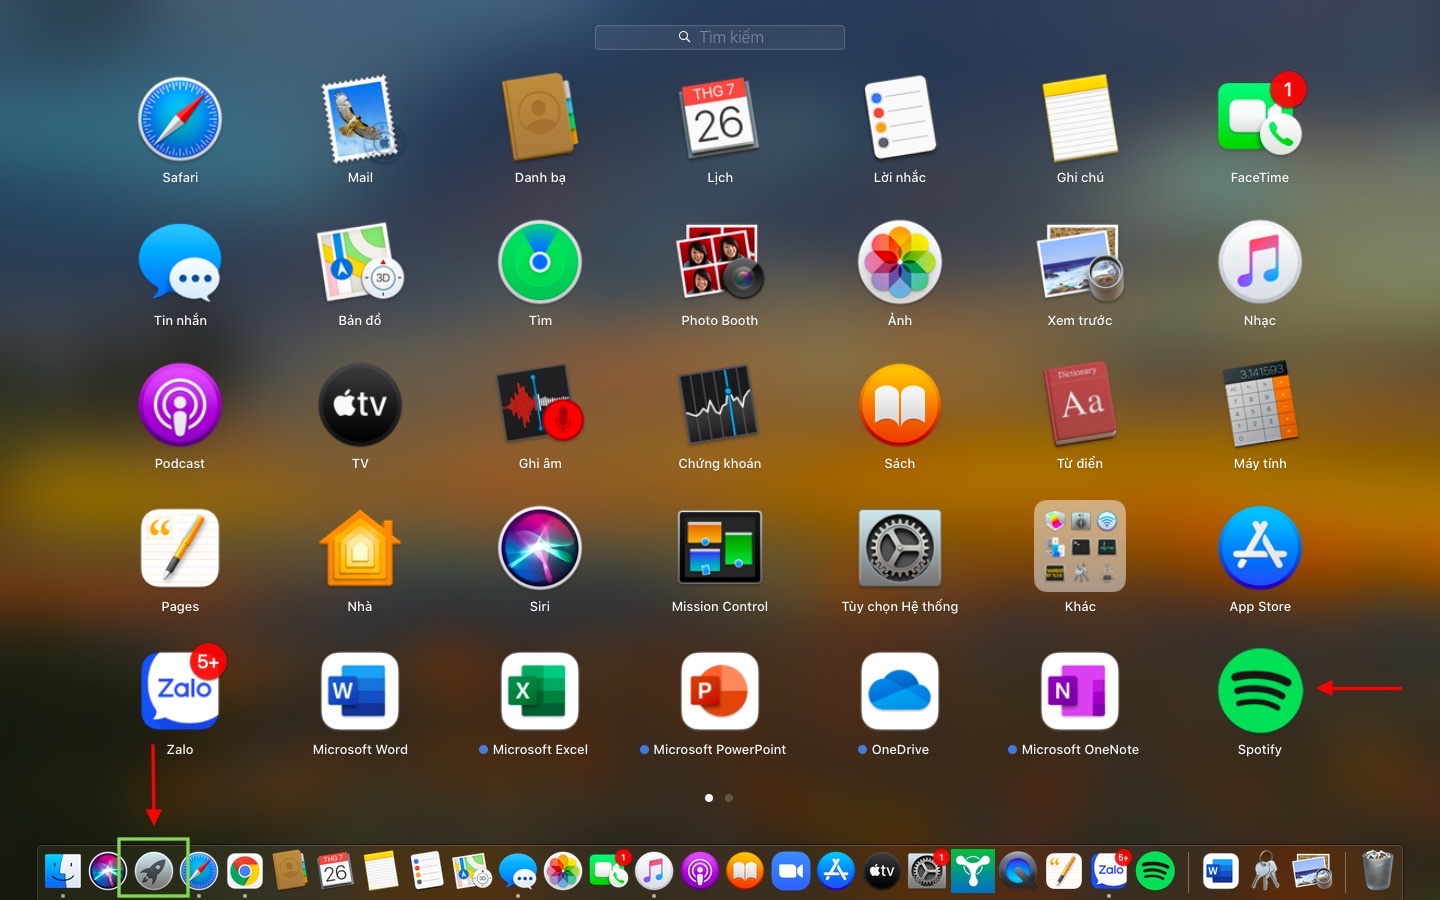
Task: Open Safari from the Launchpad grid
Action: 180,120
